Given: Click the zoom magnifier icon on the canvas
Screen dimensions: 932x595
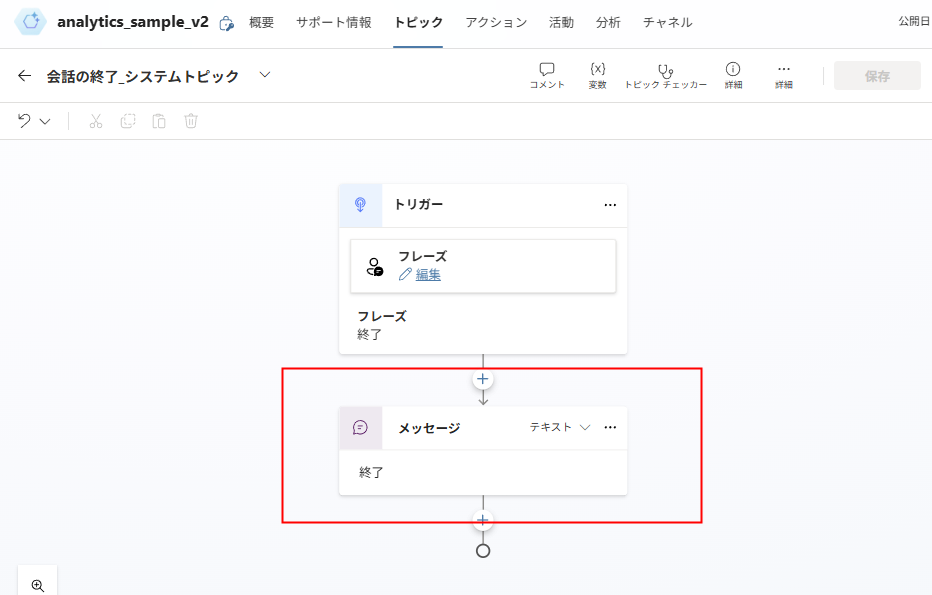Looking at the screenshot, I should point(38,585).
